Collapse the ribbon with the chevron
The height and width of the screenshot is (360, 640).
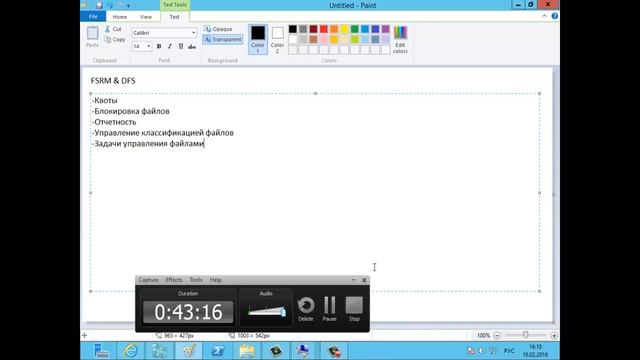(x=544, y=16)
